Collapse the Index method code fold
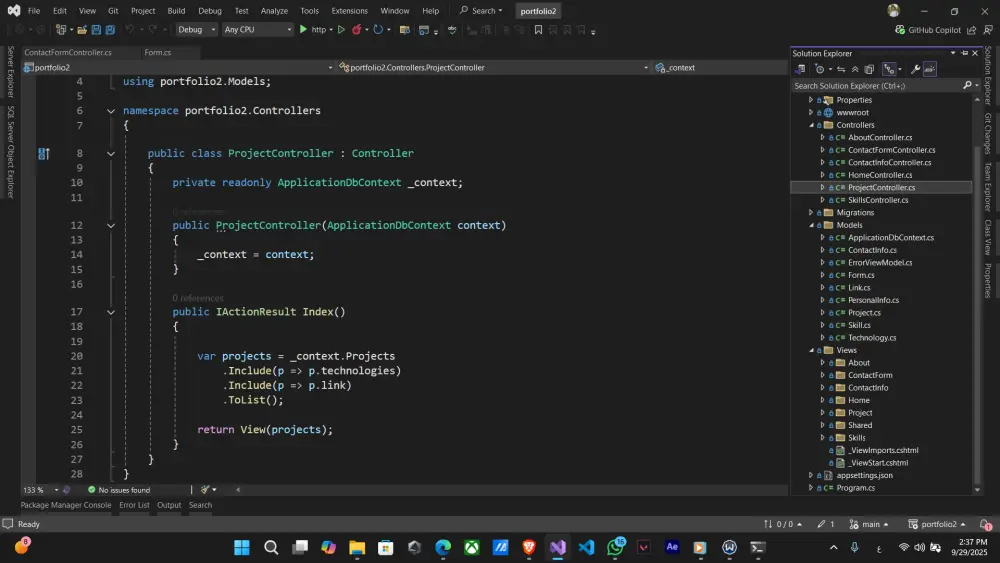The height and width of the screenshot is (563, 1000). click(111, 312)
